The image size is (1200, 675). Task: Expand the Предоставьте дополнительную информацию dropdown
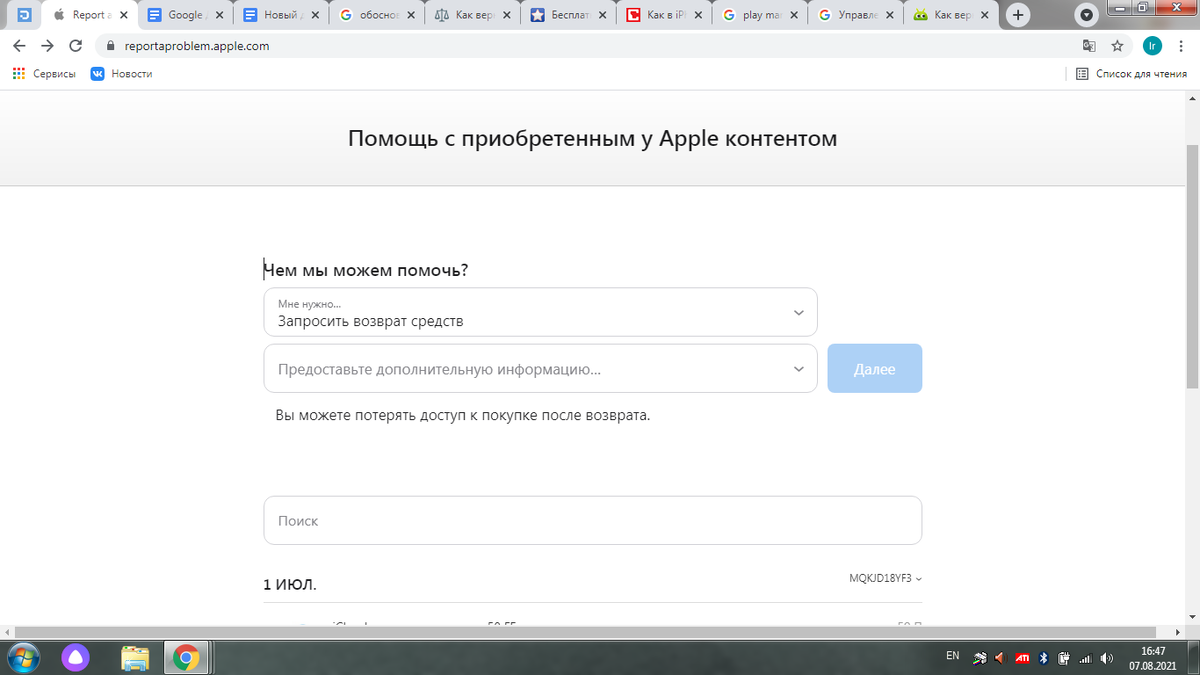point(540,369)
